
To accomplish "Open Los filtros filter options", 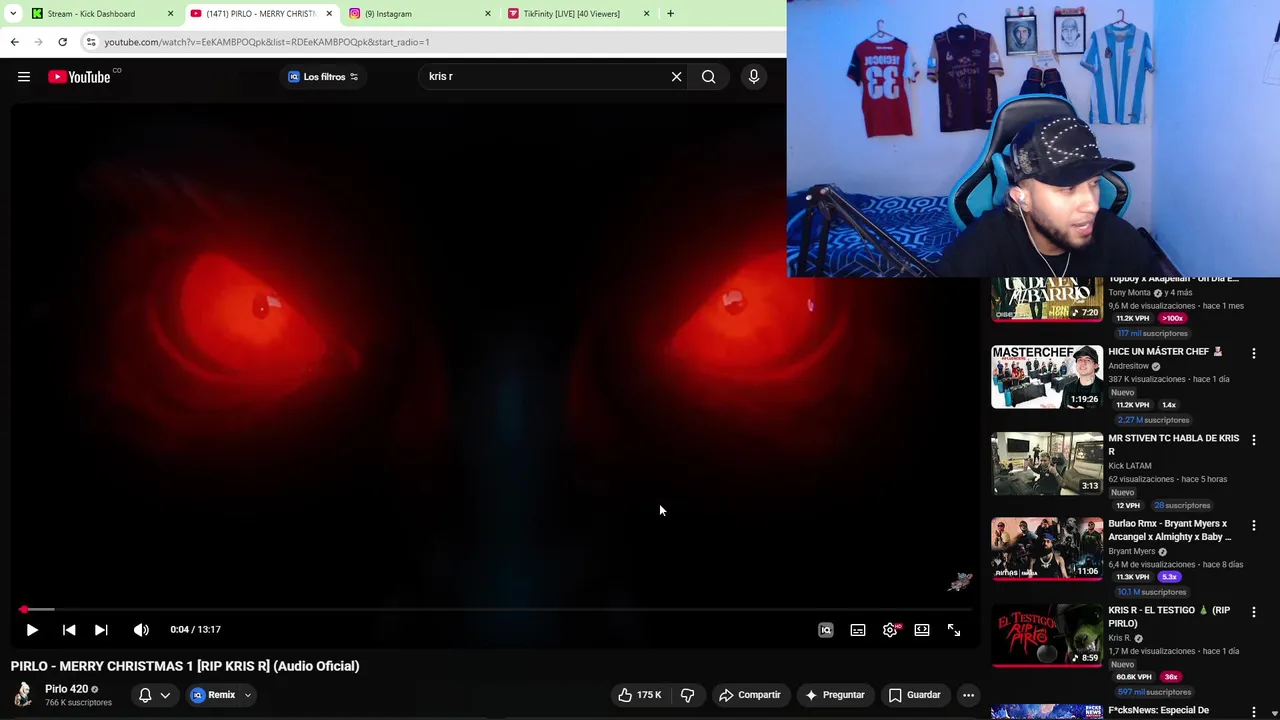I will 324,77.
